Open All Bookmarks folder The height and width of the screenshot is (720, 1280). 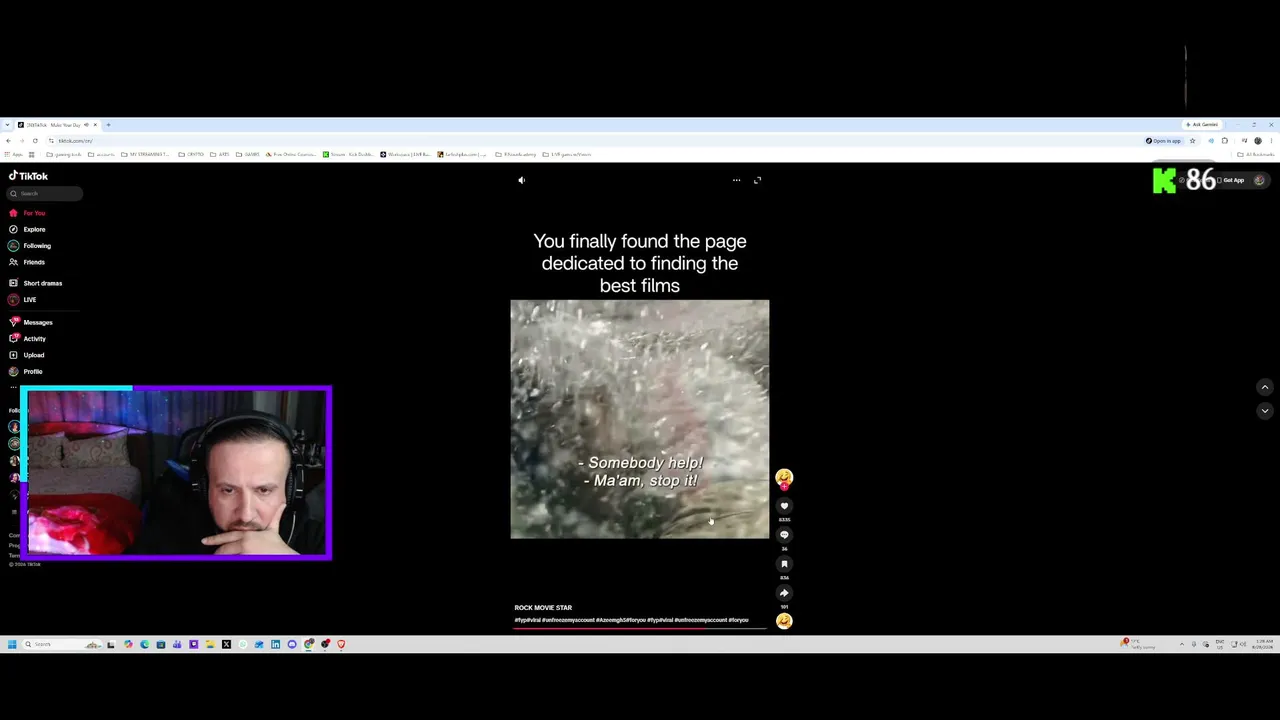[x=1256, y=155]
